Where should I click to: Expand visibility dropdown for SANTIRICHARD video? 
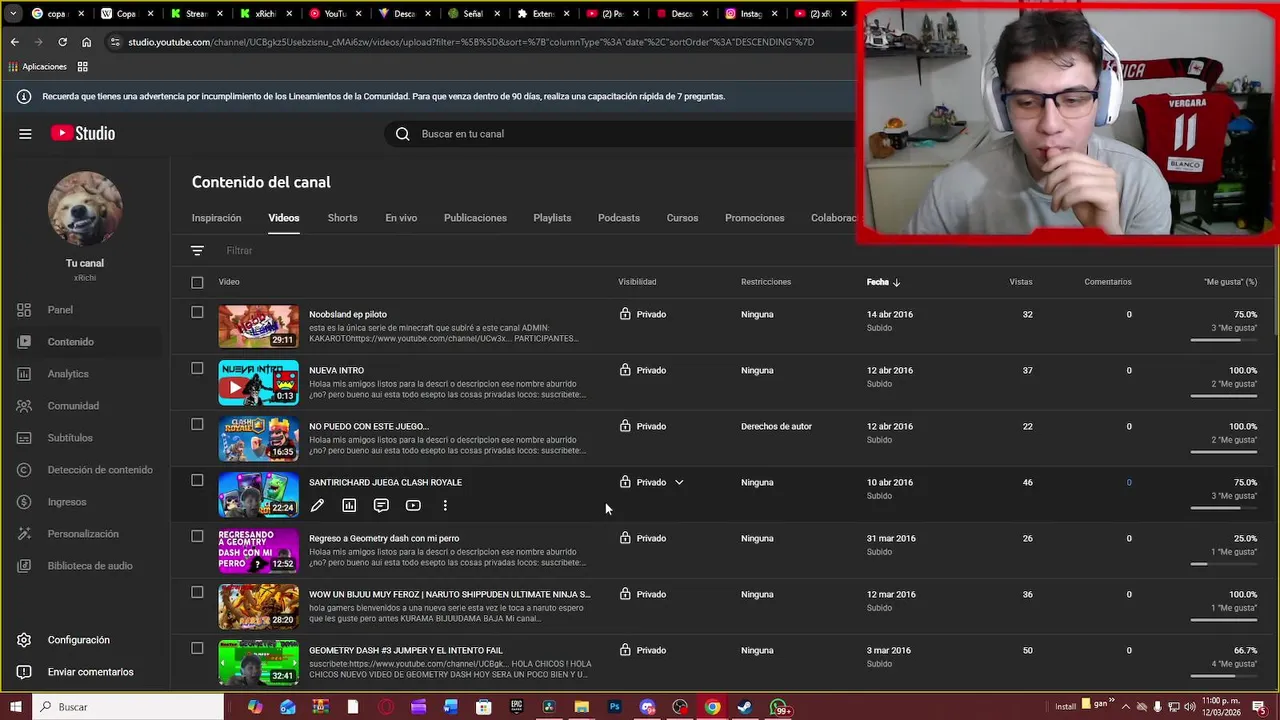pos(679,482)
